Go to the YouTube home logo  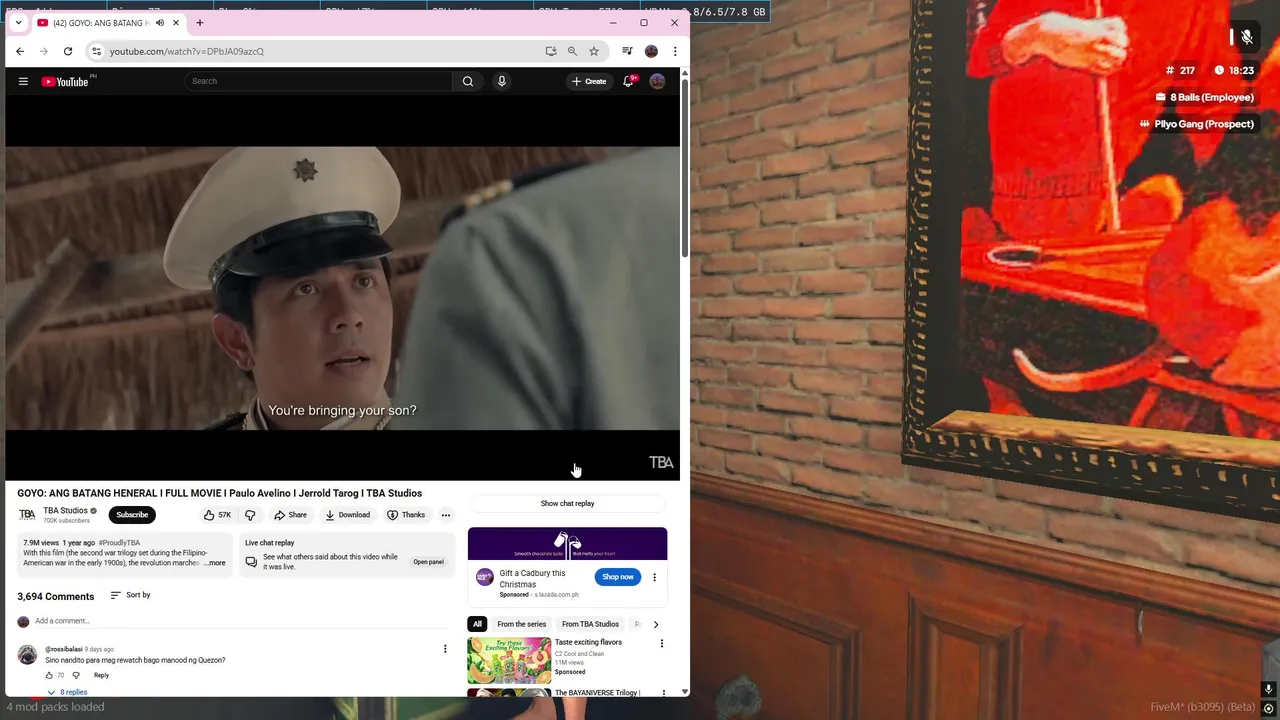[x=65, y=81]
